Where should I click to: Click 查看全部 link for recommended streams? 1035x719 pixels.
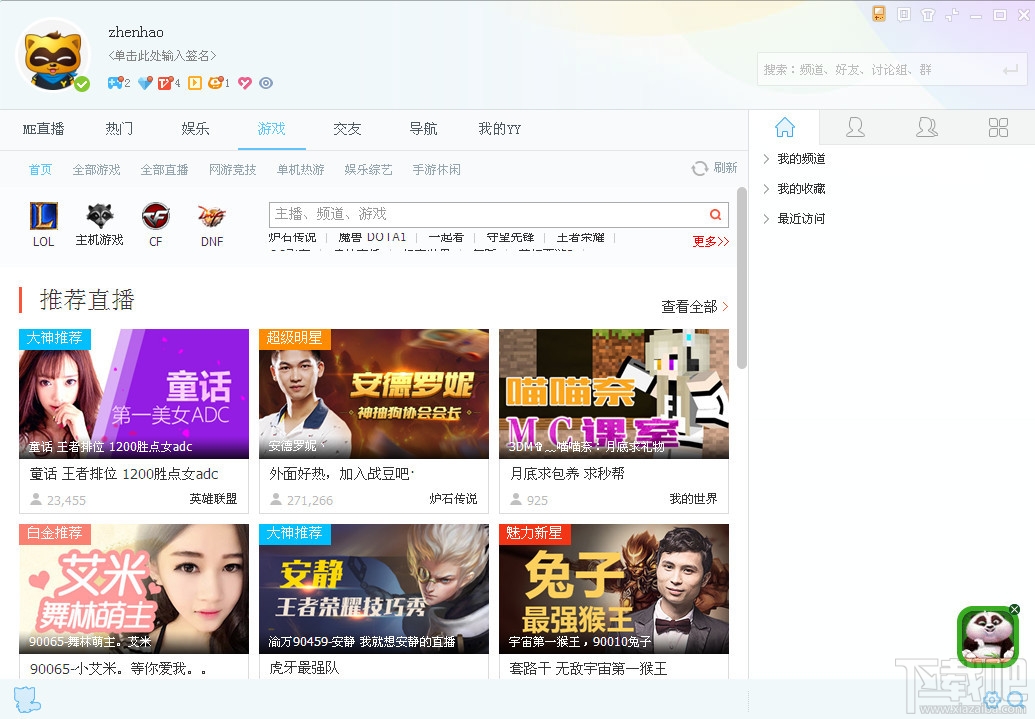click(694, 306)
